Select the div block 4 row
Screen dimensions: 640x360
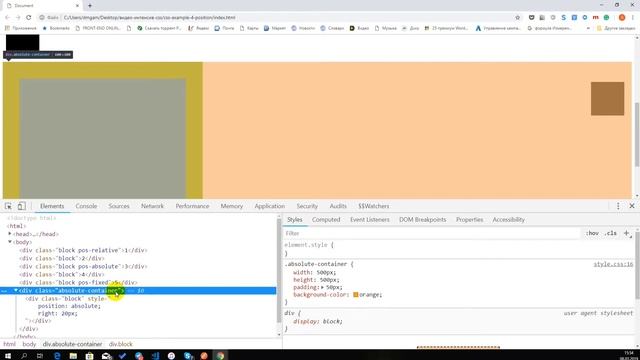click(62, 274)
